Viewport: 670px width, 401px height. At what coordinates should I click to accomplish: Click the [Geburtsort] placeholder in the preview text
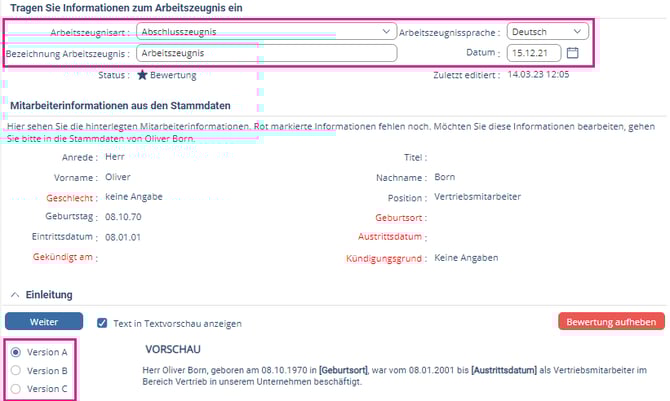[343, 370]
